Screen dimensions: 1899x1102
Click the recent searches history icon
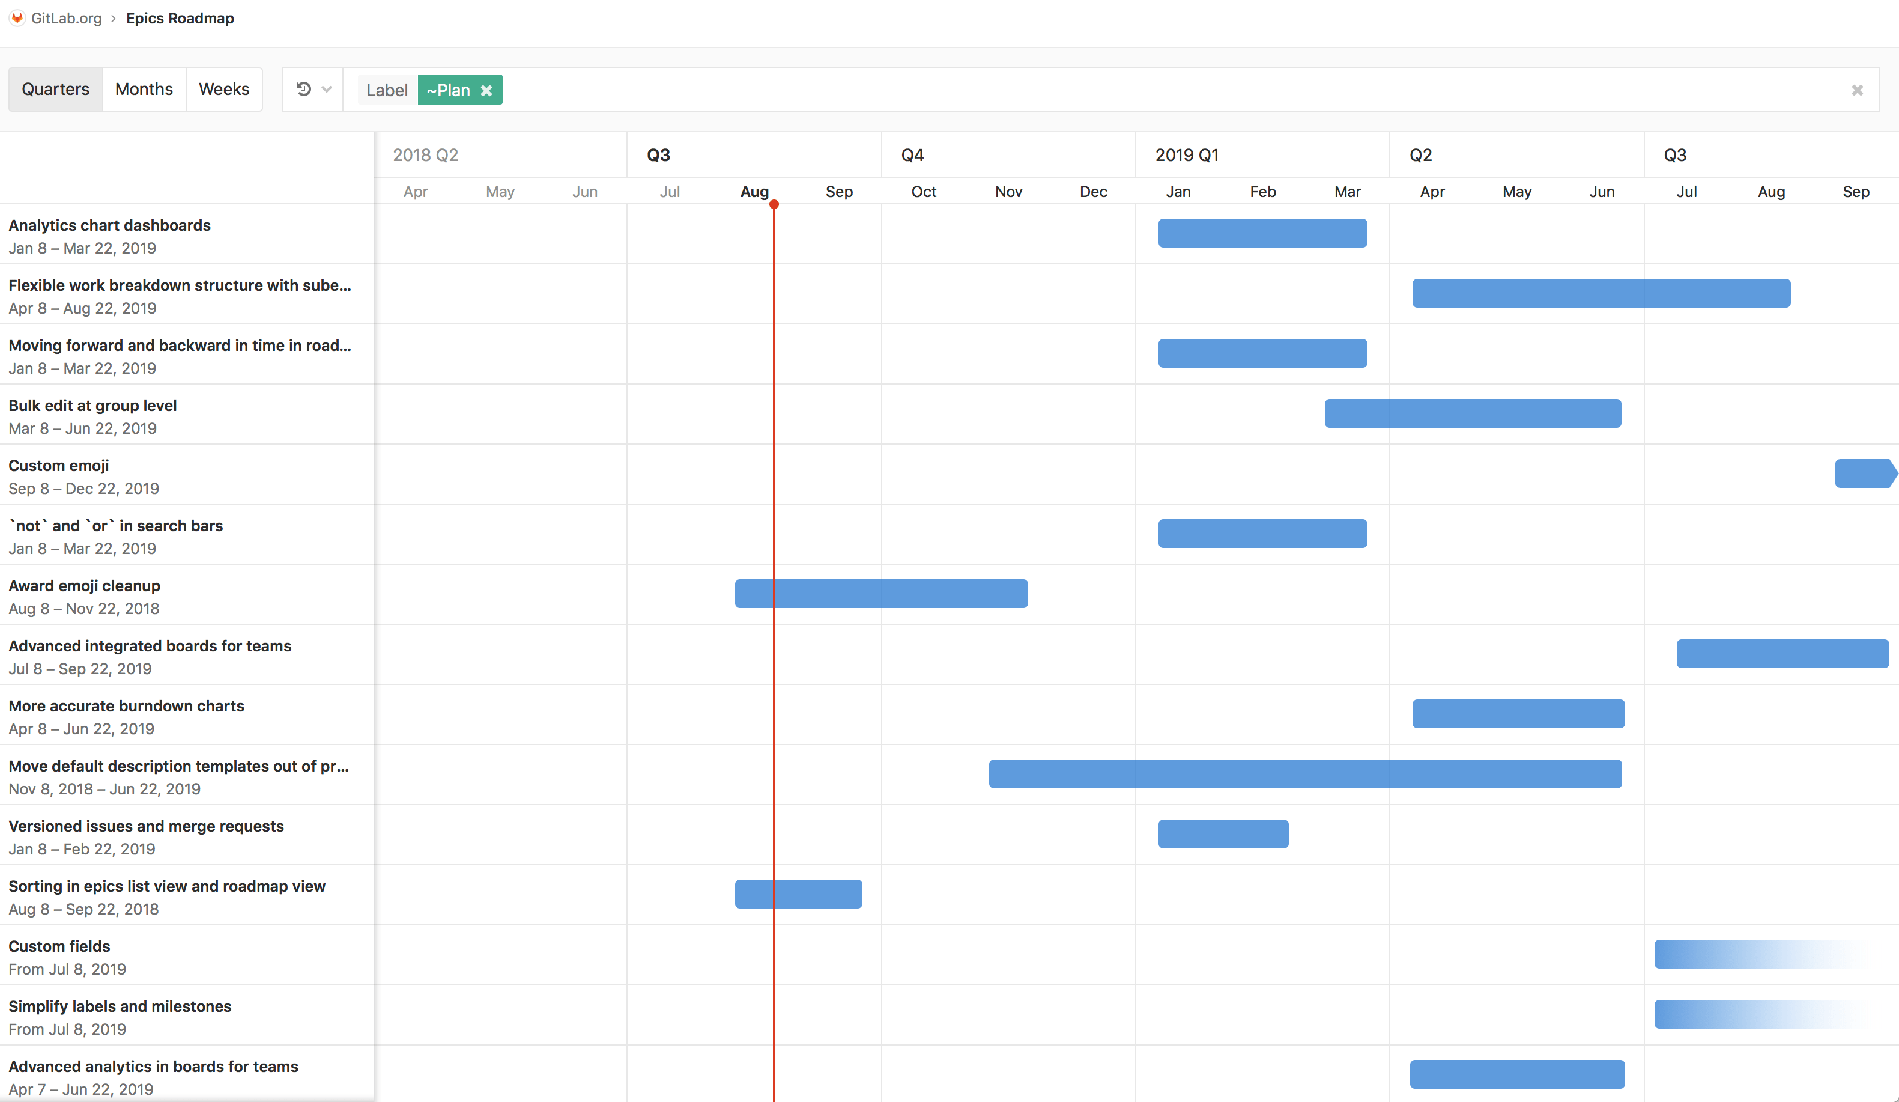[x=303, y=89]
